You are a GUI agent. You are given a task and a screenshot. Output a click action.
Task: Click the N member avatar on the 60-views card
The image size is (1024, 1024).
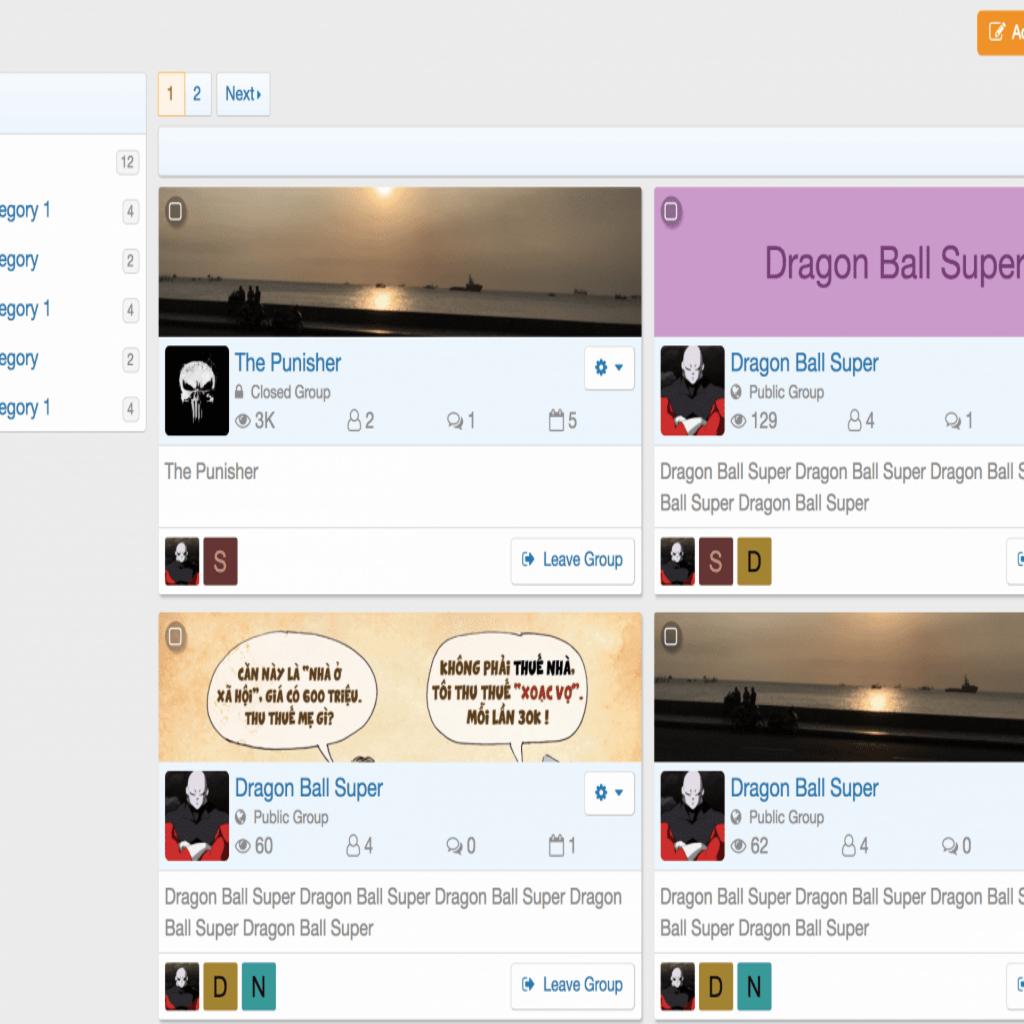[x=259, y=987]
